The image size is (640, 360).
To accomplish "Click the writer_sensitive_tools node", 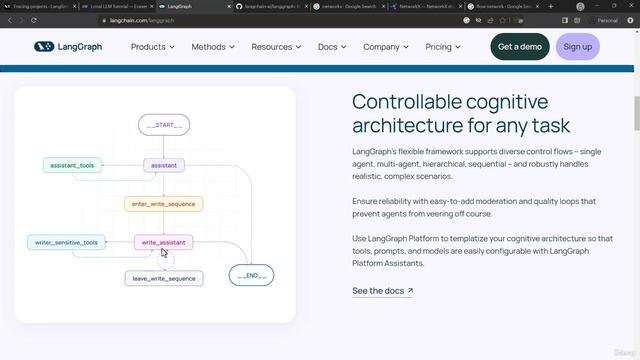I will tap(66, 242).
